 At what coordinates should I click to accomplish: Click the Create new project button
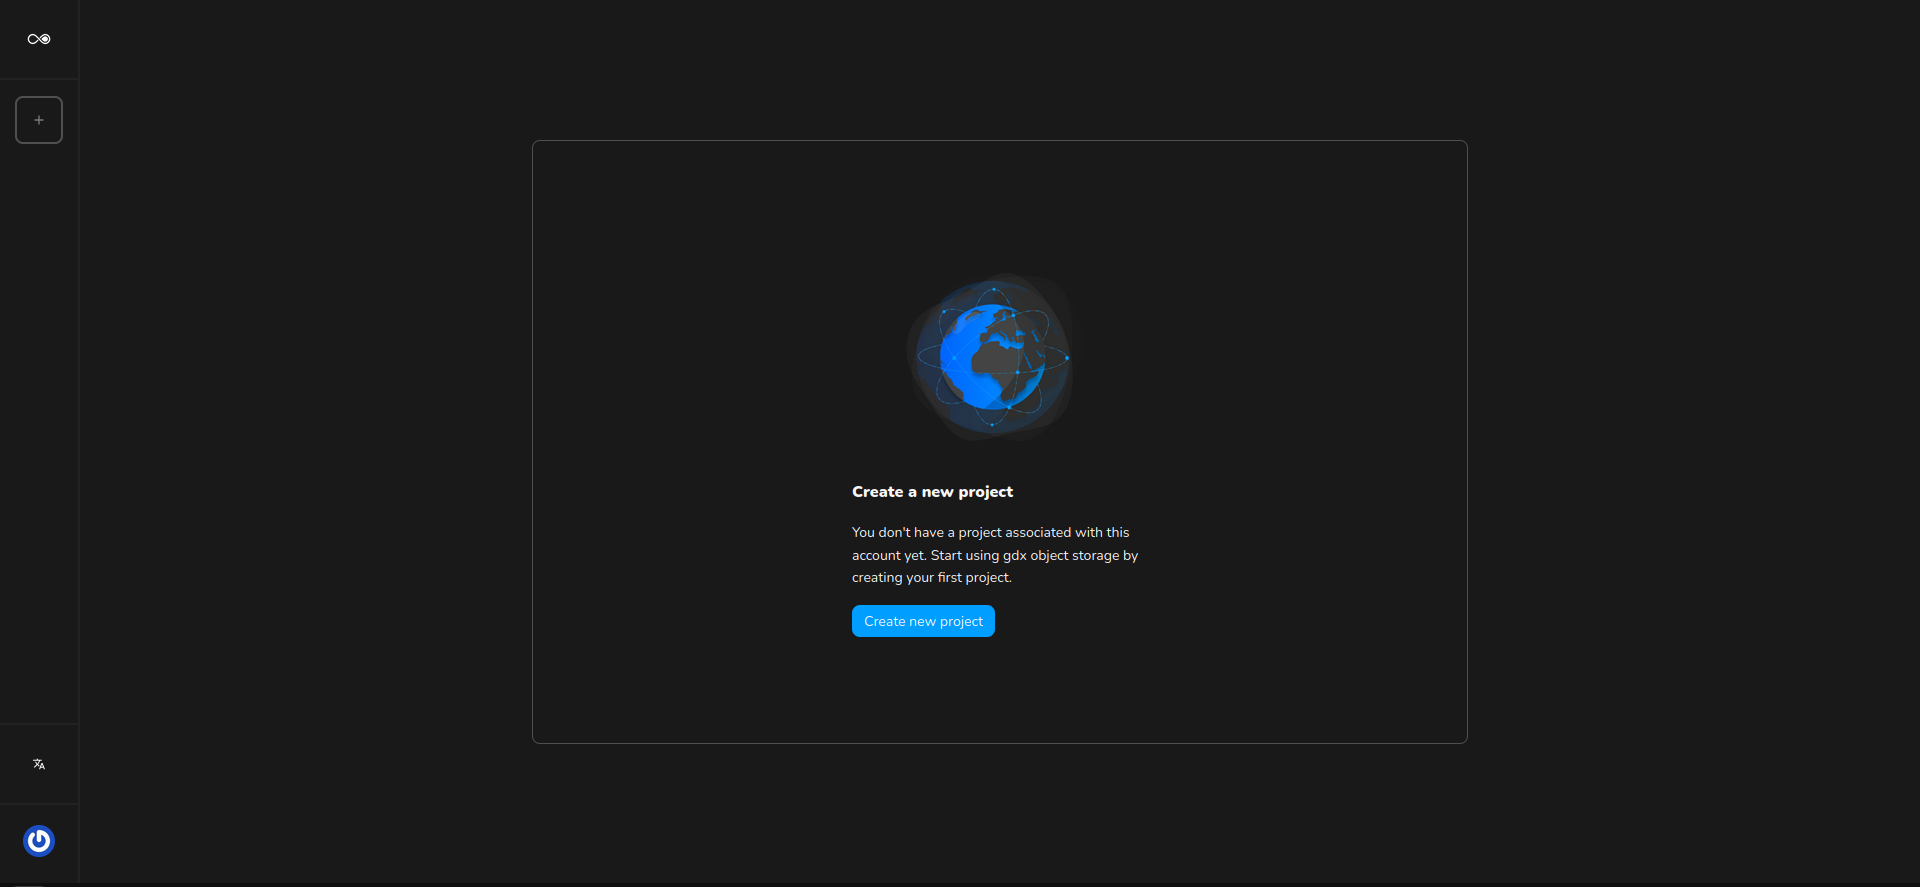(x=923, y=621)
